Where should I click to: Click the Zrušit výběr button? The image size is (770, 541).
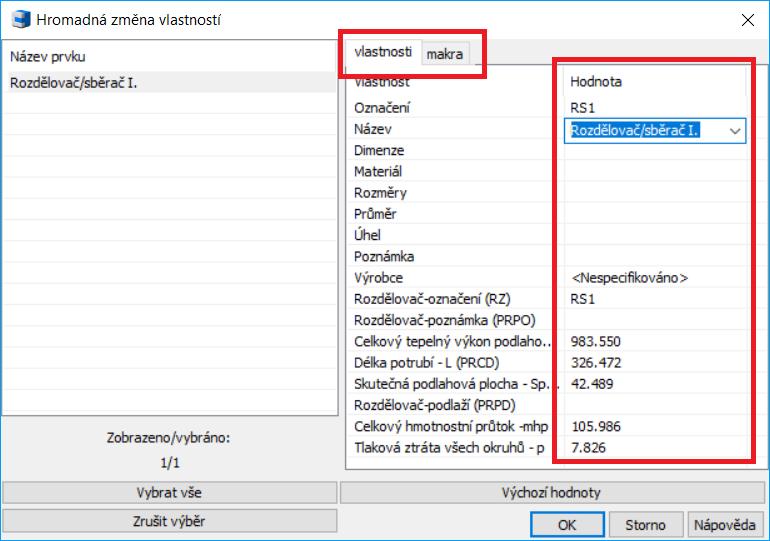pyautogui.click(x=169, y=521)
